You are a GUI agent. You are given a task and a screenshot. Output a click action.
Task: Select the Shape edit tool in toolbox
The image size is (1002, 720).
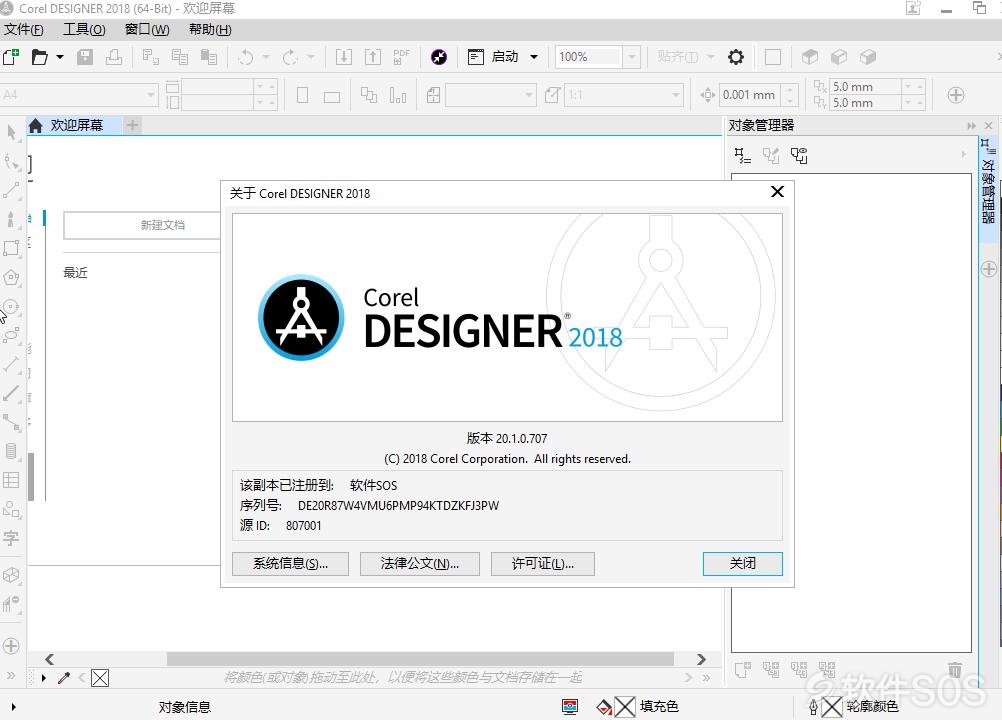(12, 162)
